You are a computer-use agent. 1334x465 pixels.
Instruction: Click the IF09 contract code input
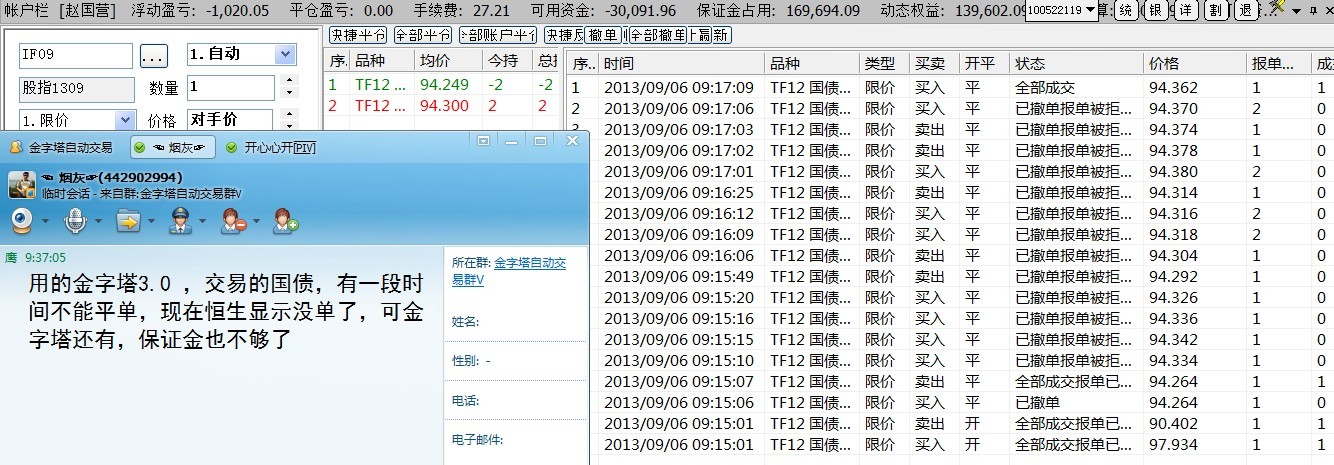pyautogui.click(x=75, y=55)
